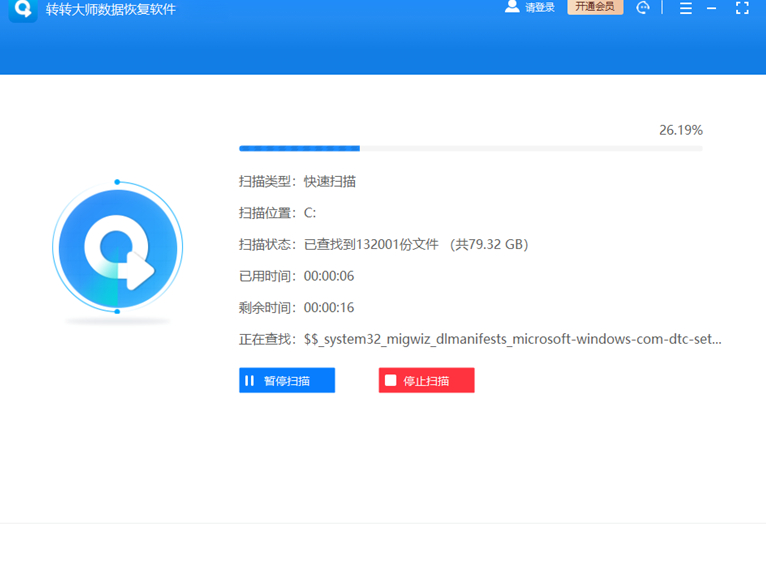
Task: Click the 已查找到132001份文件 status text
Action: point(371,244)
